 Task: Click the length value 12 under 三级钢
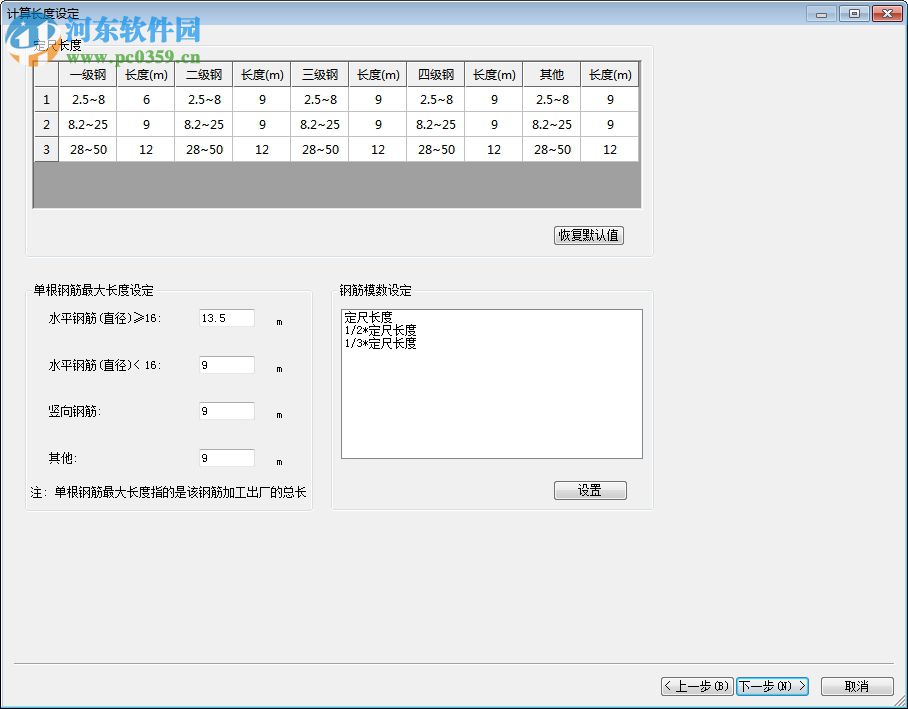pyautogui.click(x=377, y=149)
